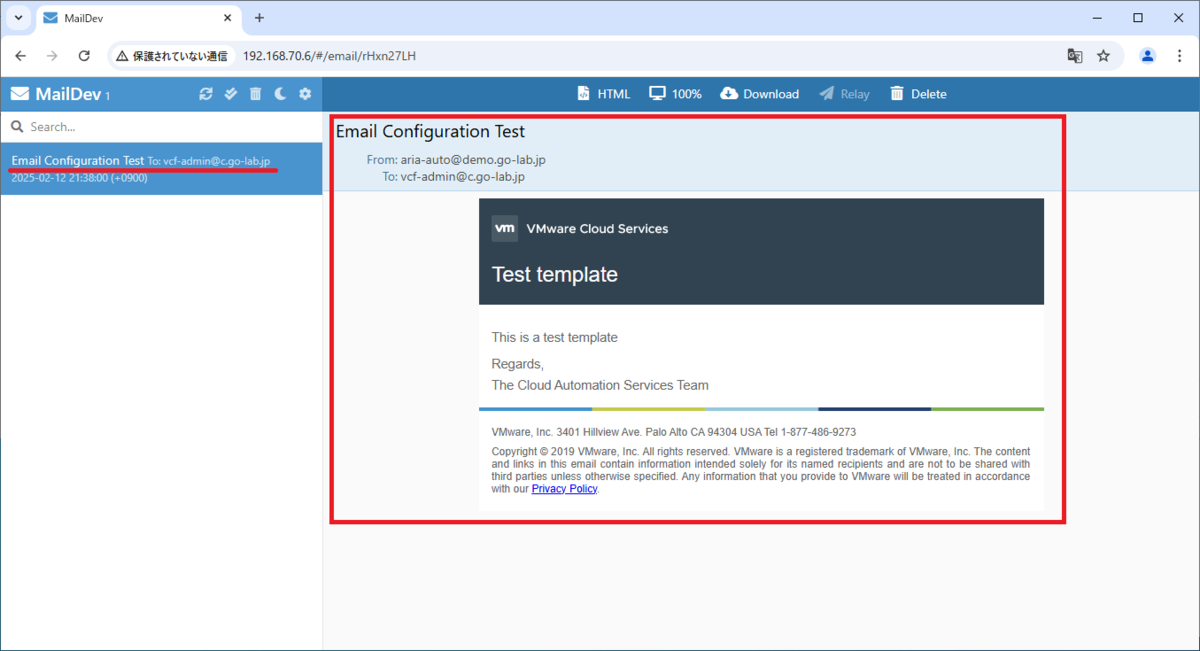
Task: Relay this email
Action: (x=844, y=94)
